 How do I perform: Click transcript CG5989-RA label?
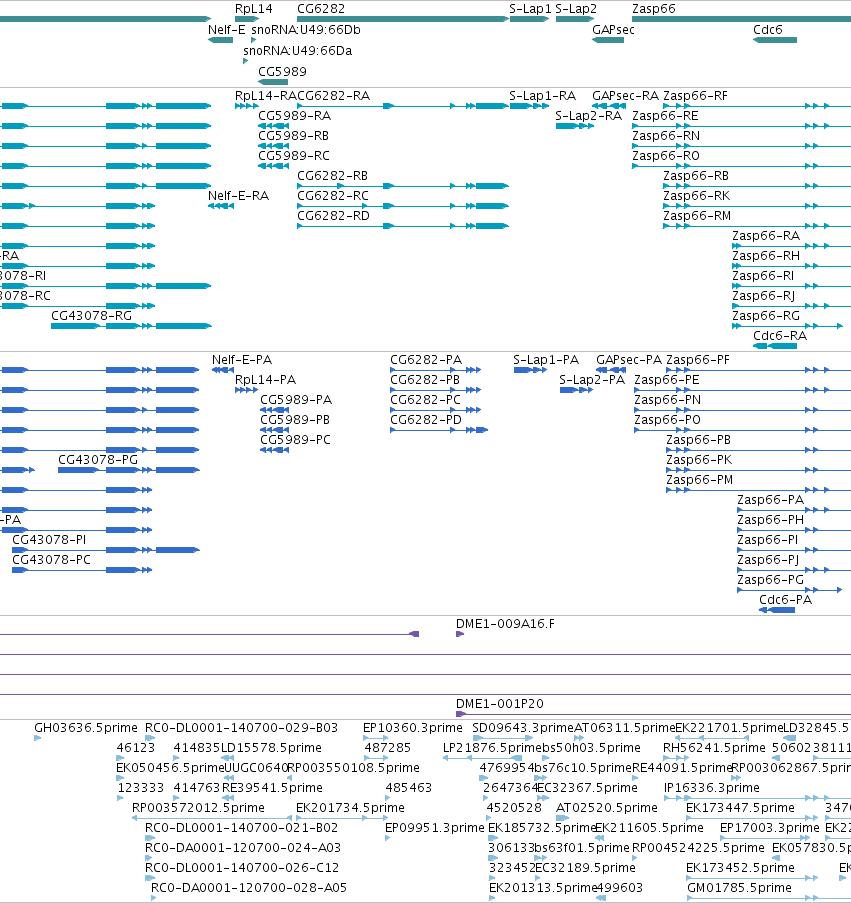pyautogui.click(x=294, y=116)
